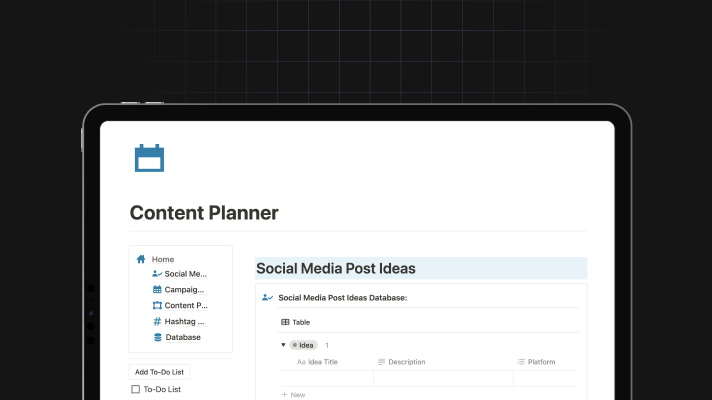Screen dimensions: 712x400
Task: Click the Content P... frame icon
Action: point(157,305)
